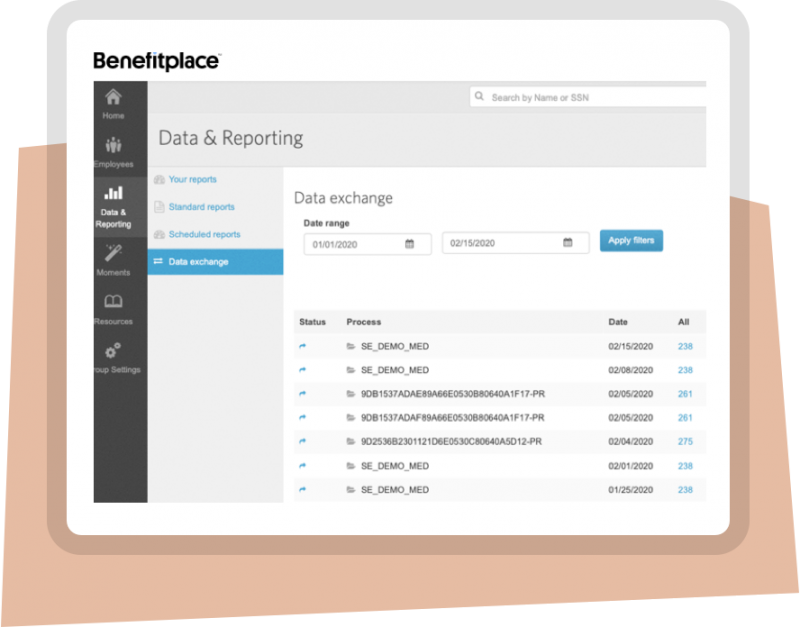Click the folder icon beside 9DB1537ADAE process
This screenshot has width=800, height=627.
(351, 394)
